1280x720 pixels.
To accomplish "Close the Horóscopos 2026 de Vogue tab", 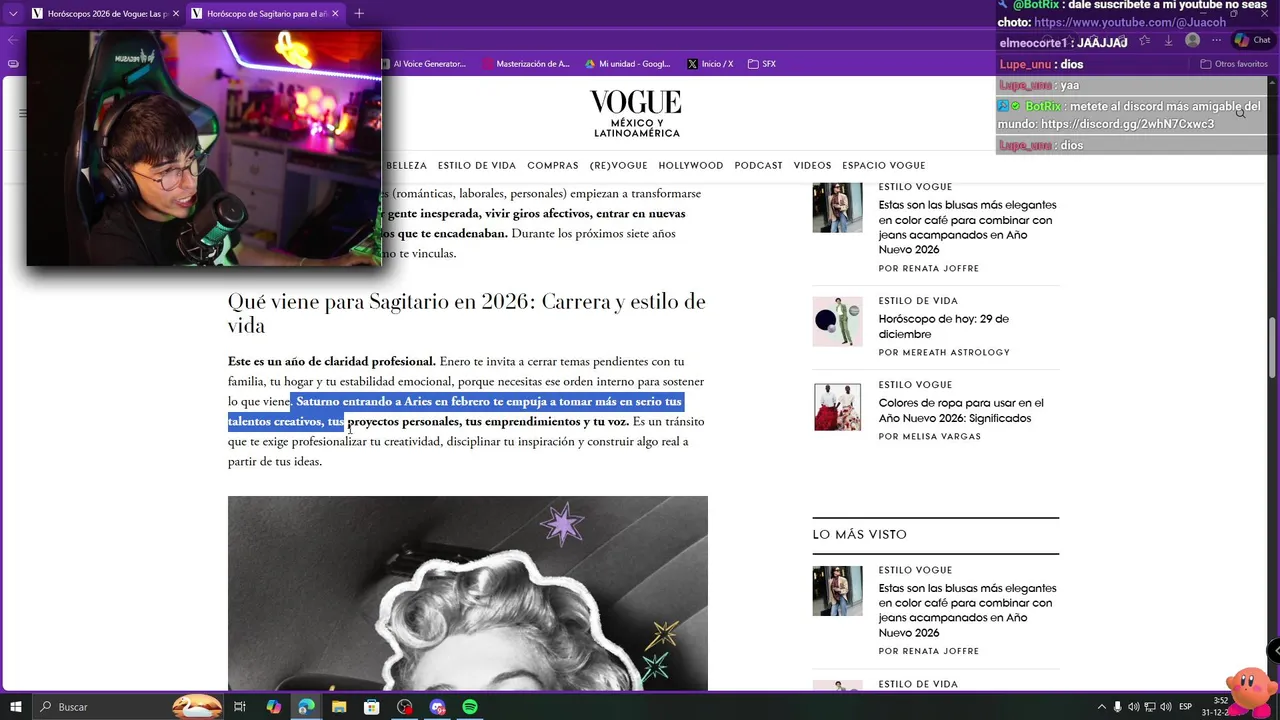I will click(x=175, y=13).
